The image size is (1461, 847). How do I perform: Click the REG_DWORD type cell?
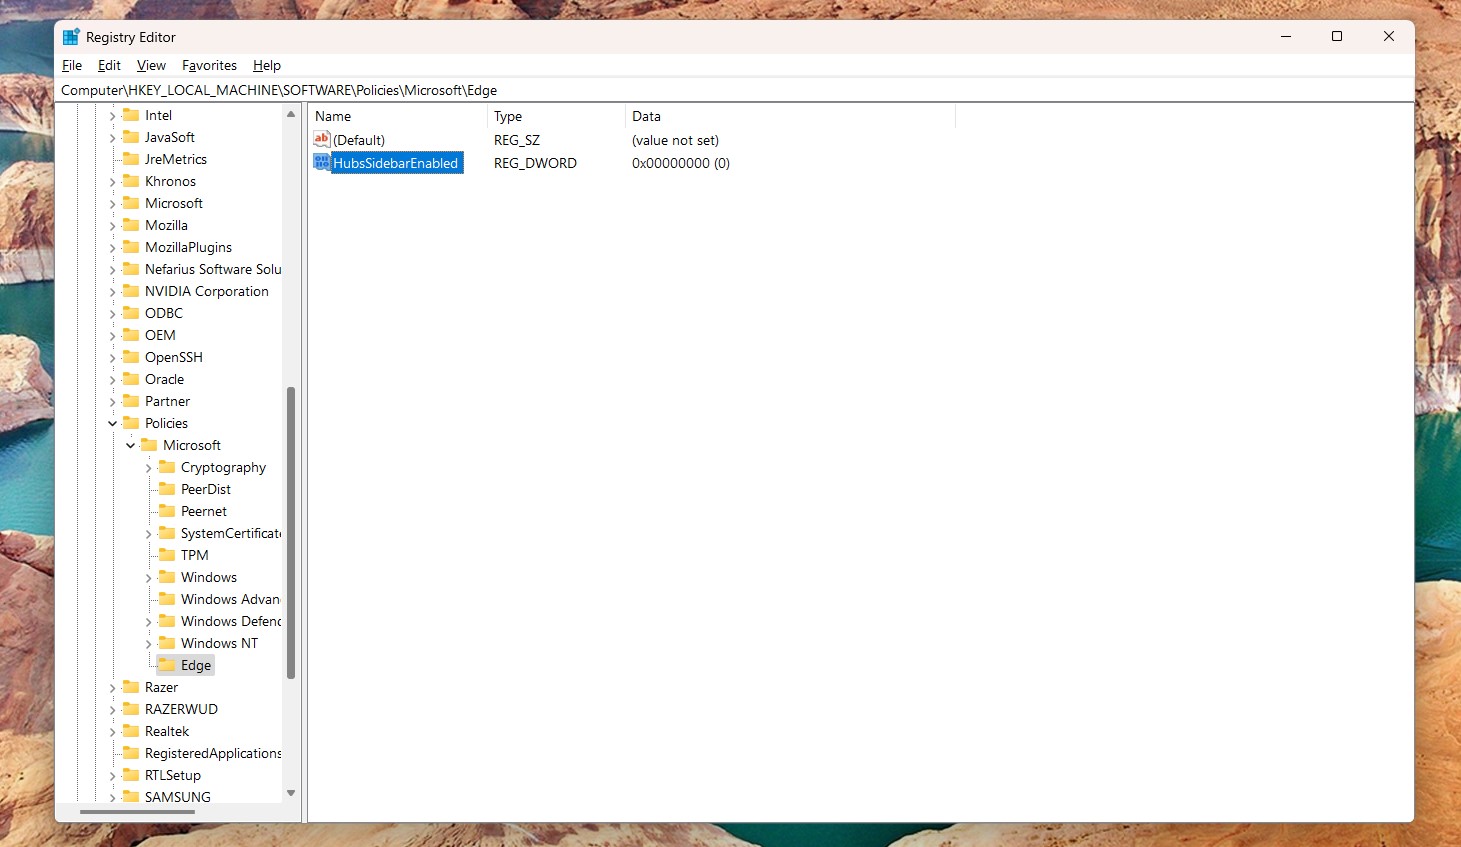[535, 163]
